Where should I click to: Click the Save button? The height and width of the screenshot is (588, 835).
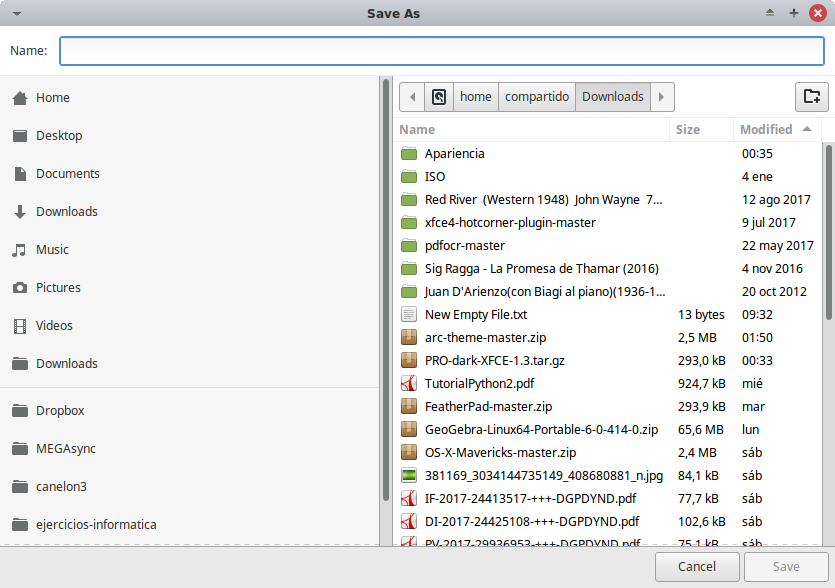pos(786,567)
